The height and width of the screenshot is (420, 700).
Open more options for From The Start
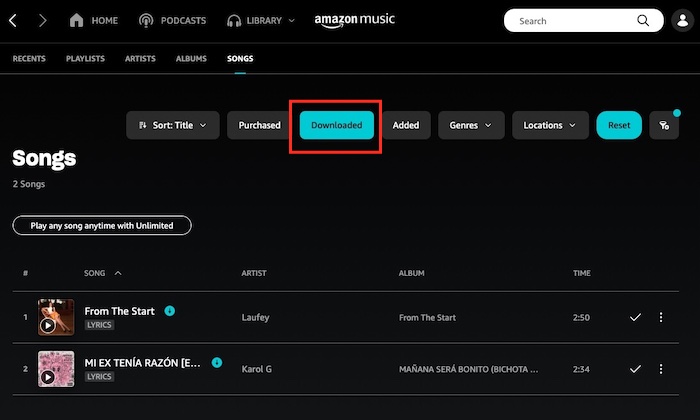point(660,317)
